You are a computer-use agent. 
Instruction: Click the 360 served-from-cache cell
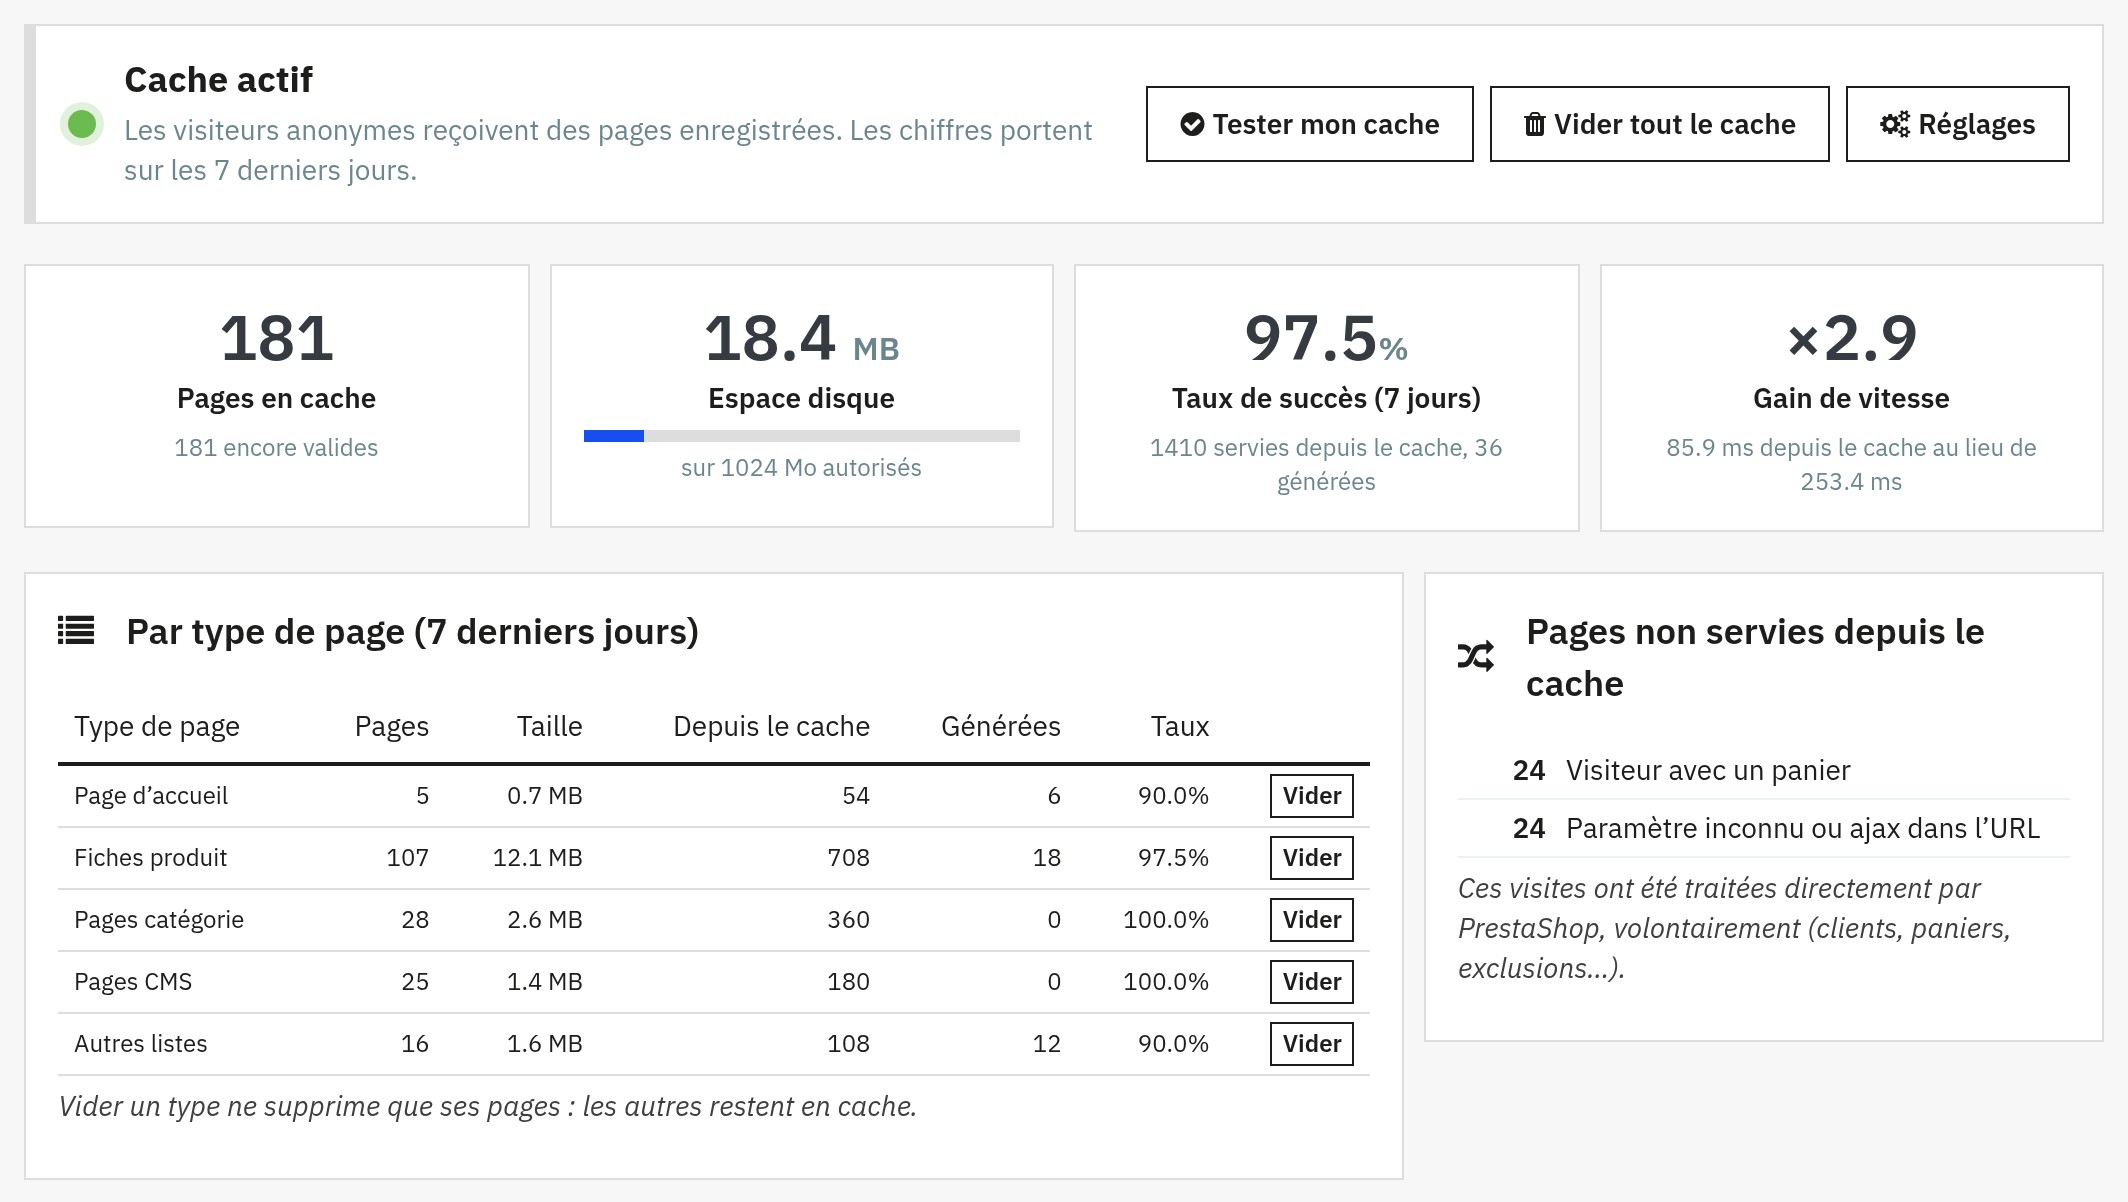coord(848,920)
